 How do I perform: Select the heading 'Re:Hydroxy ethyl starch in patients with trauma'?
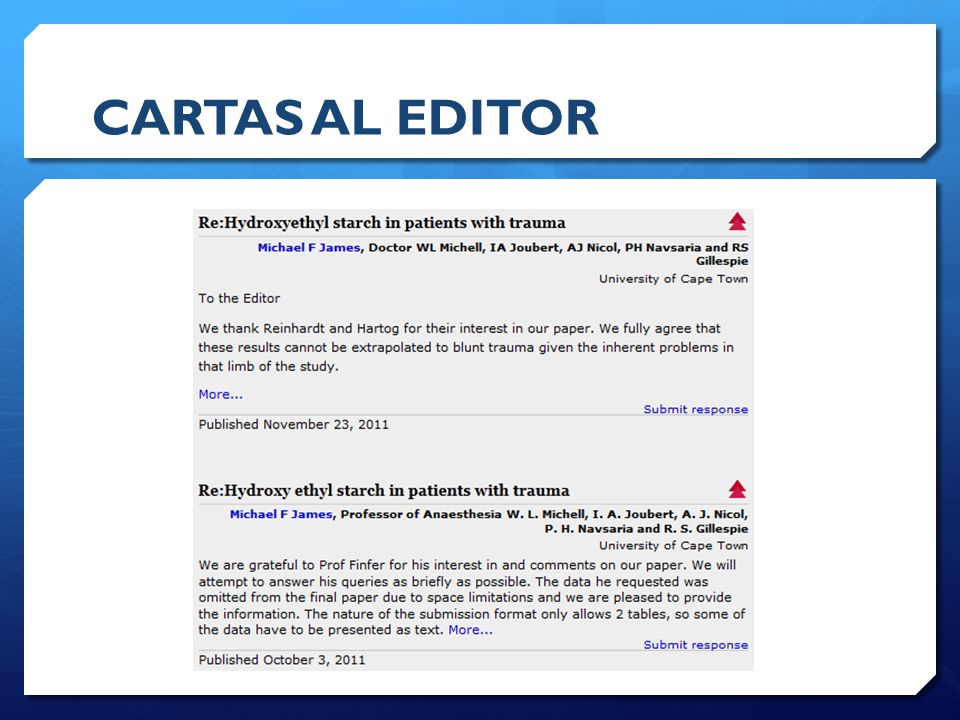[x=384, y=490]
